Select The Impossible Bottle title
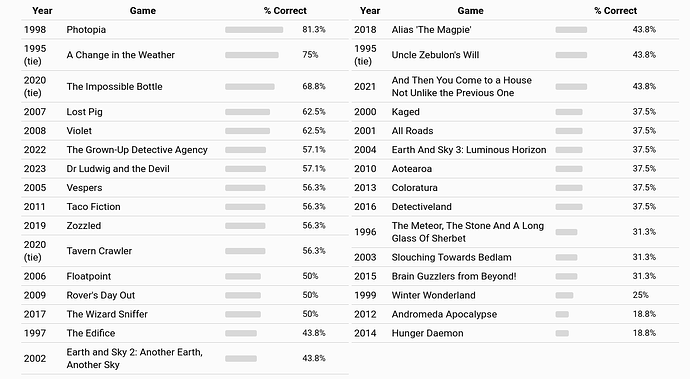This screenshot has width=690, height=379. click(x=114, y=87)
